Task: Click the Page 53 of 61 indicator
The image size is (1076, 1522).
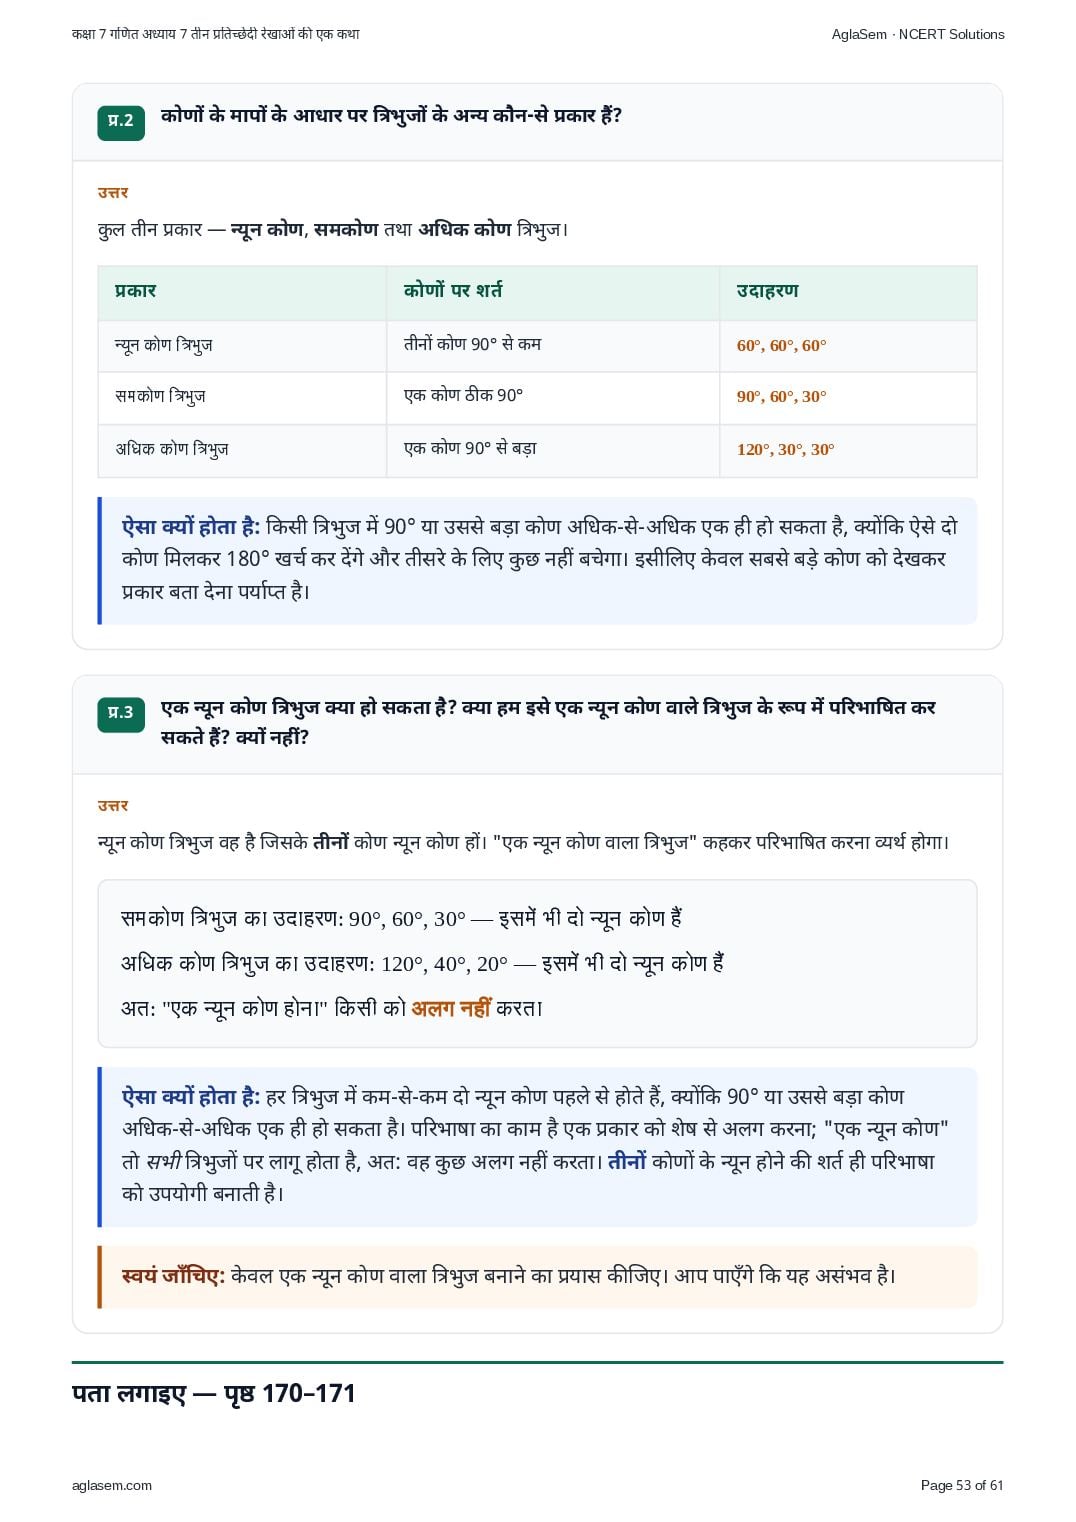Action: click(962, 1485)
